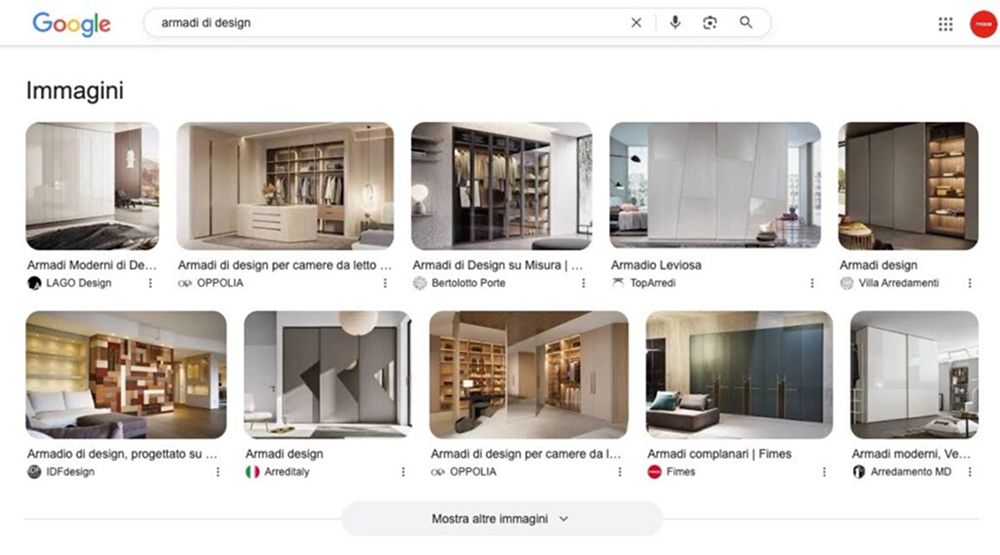
Task: Start voice search via microphone icon
Action: pyautogui.click(x=675, y=23)
